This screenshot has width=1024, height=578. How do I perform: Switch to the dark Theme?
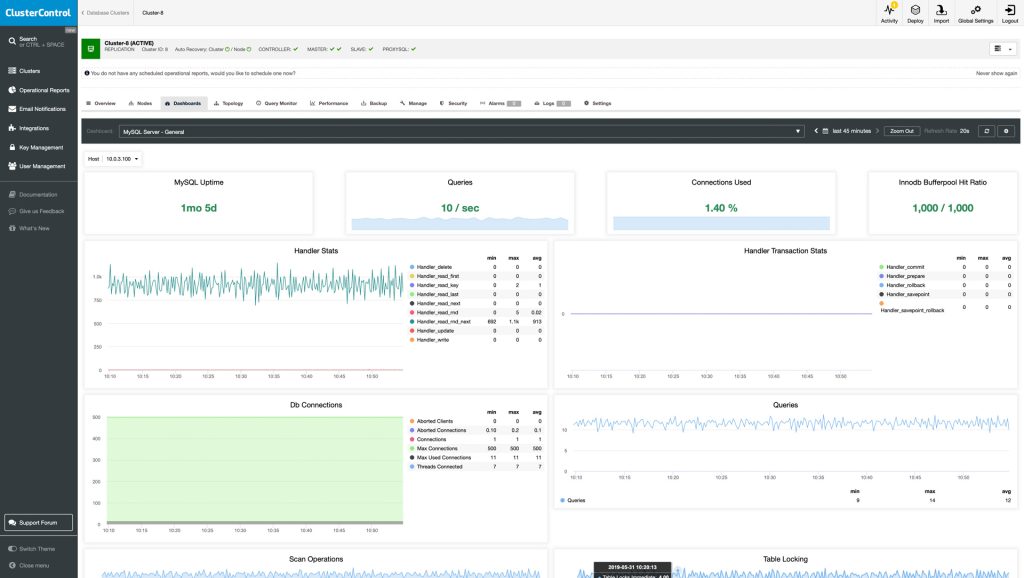30,548
